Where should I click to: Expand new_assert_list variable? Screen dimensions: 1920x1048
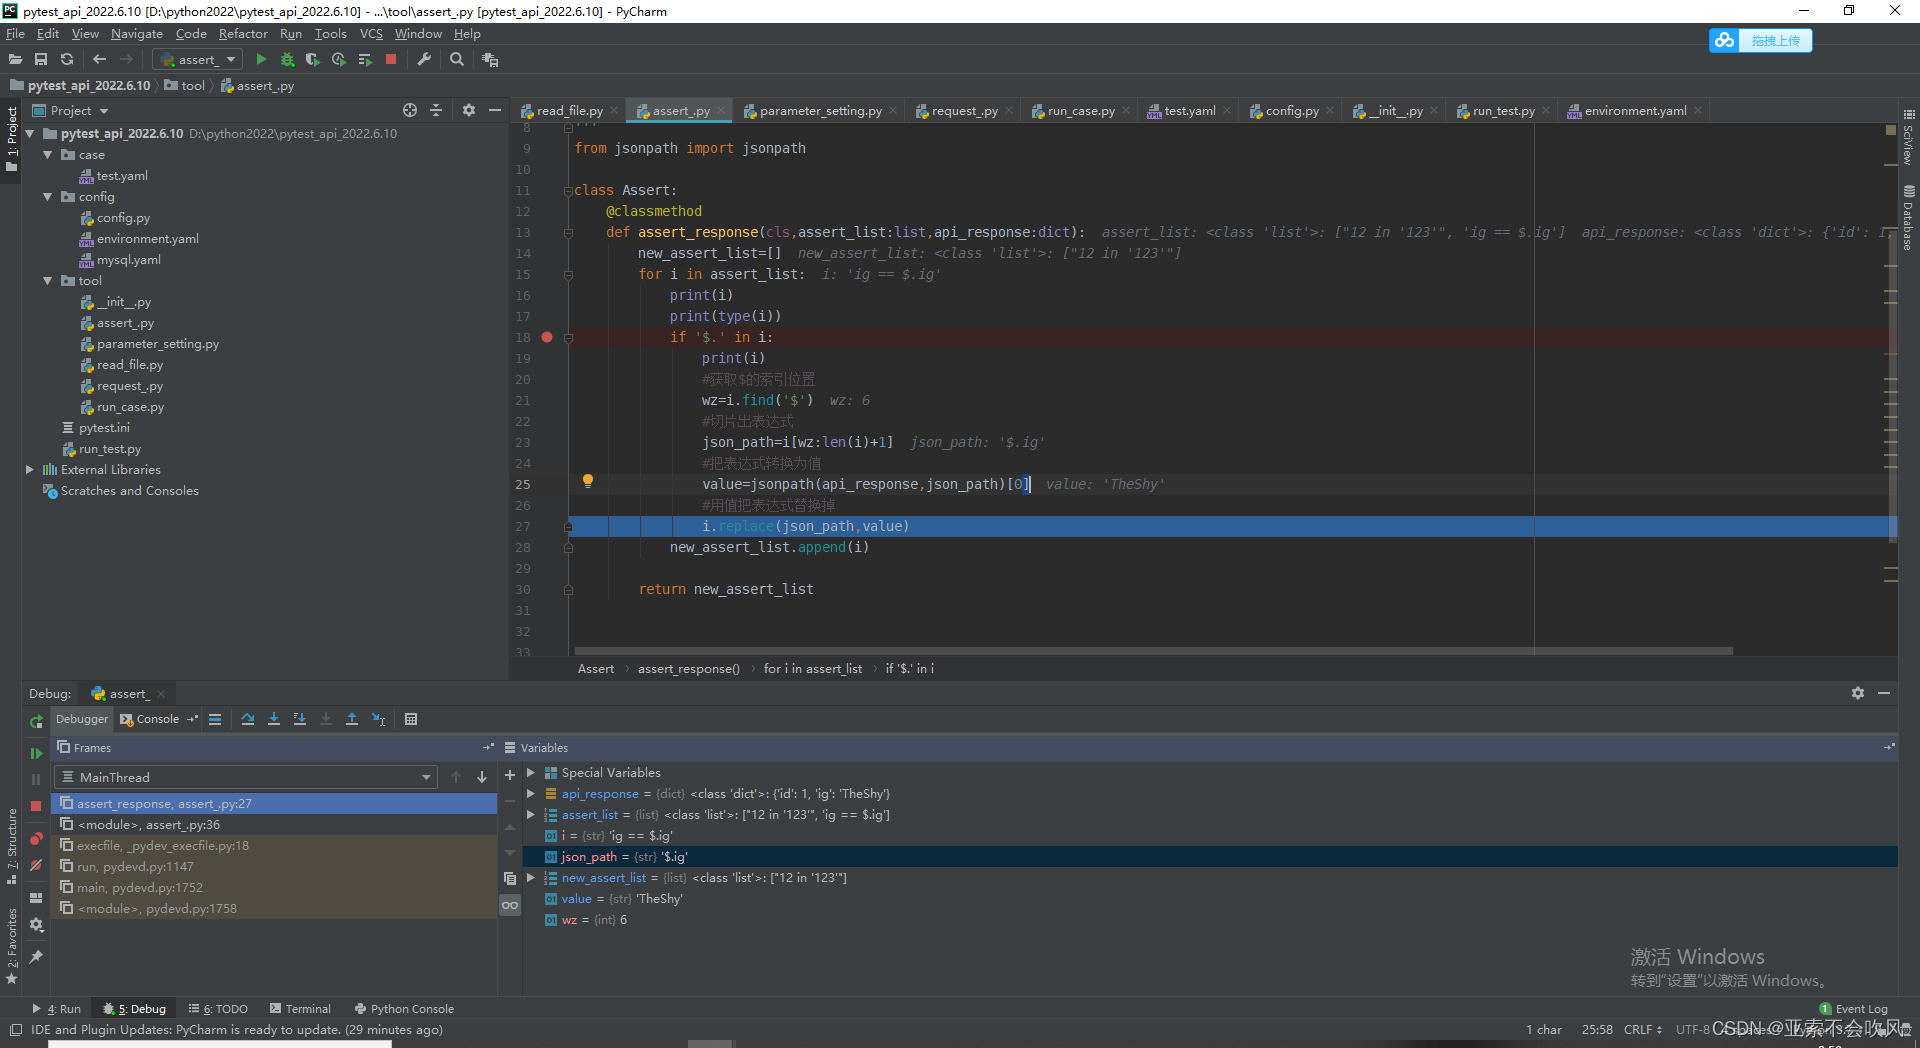coord(531,878)
